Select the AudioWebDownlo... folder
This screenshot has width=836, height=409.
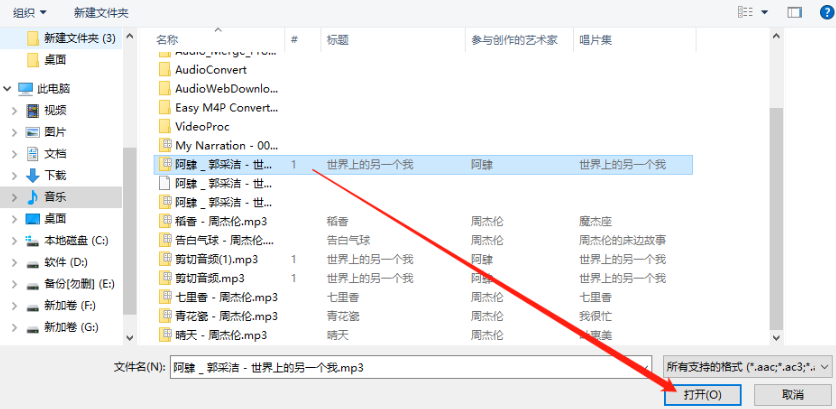tap(226, 89)
